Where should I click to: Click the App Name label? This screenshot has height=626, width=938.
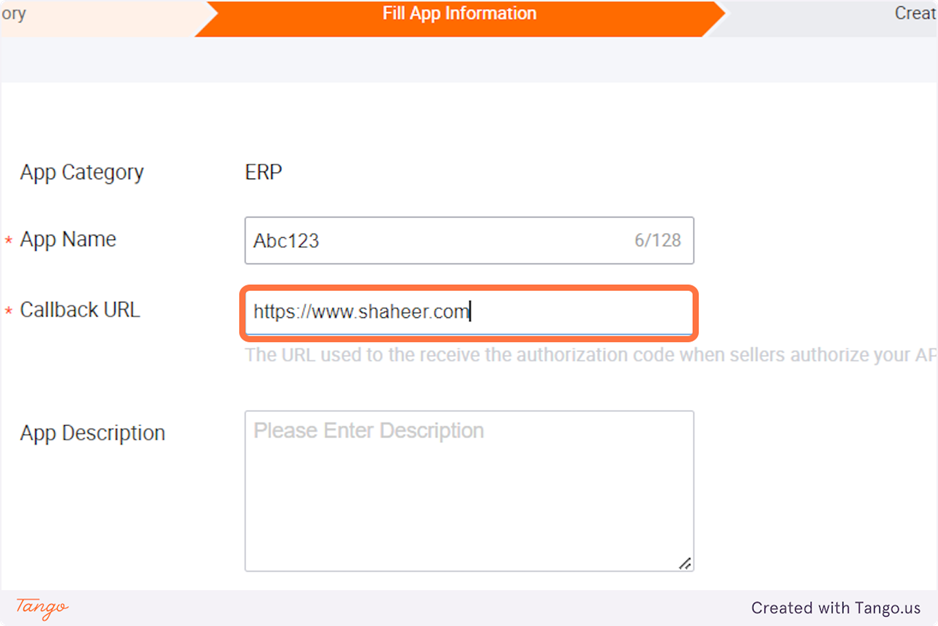[x=68, y=240]
